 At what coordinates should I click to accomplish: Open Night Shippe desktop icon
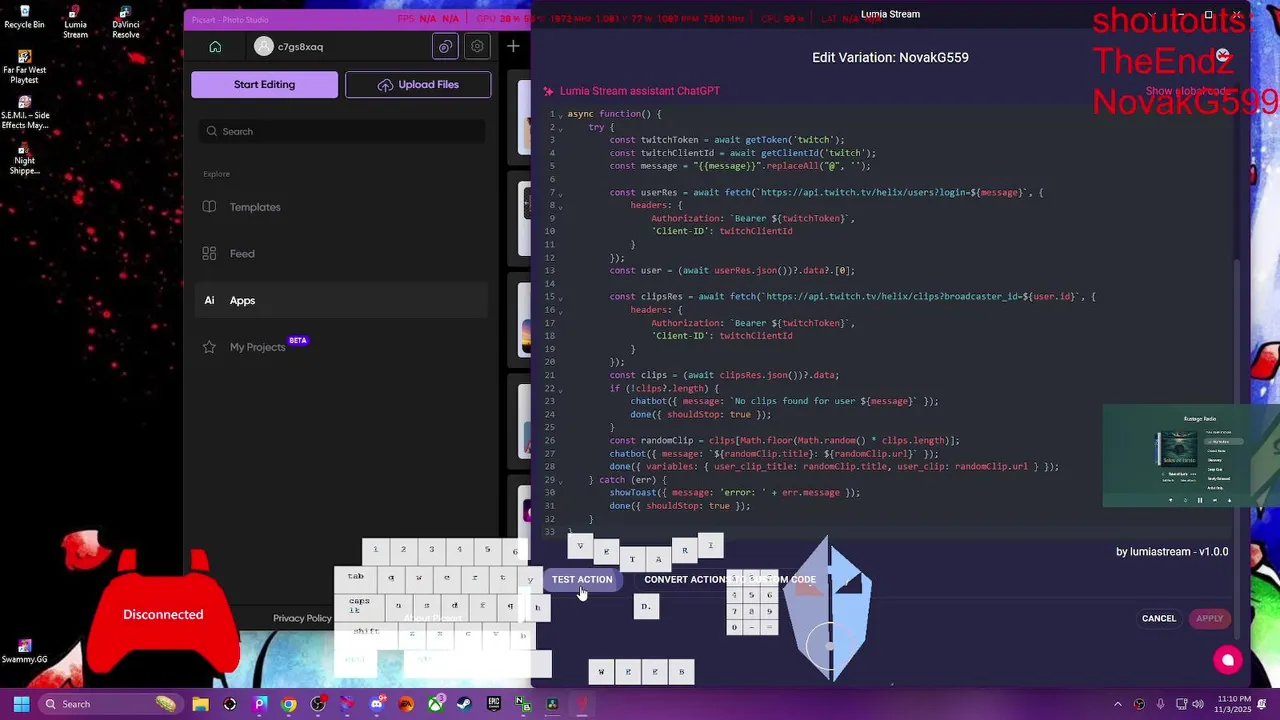point(24,158)
